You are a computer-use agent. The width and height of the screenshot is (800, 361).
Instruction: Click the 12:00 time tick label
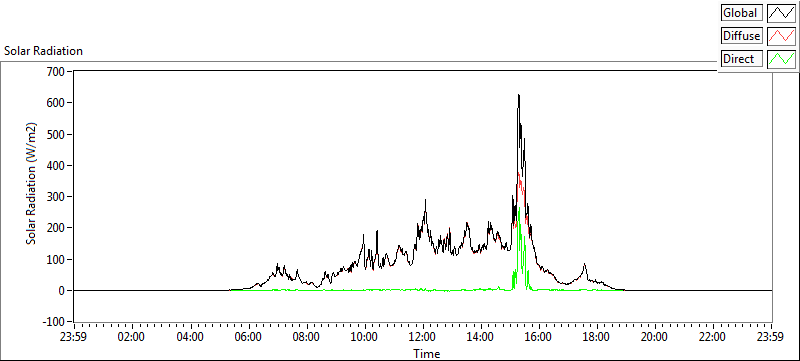[x=423, y=337]
